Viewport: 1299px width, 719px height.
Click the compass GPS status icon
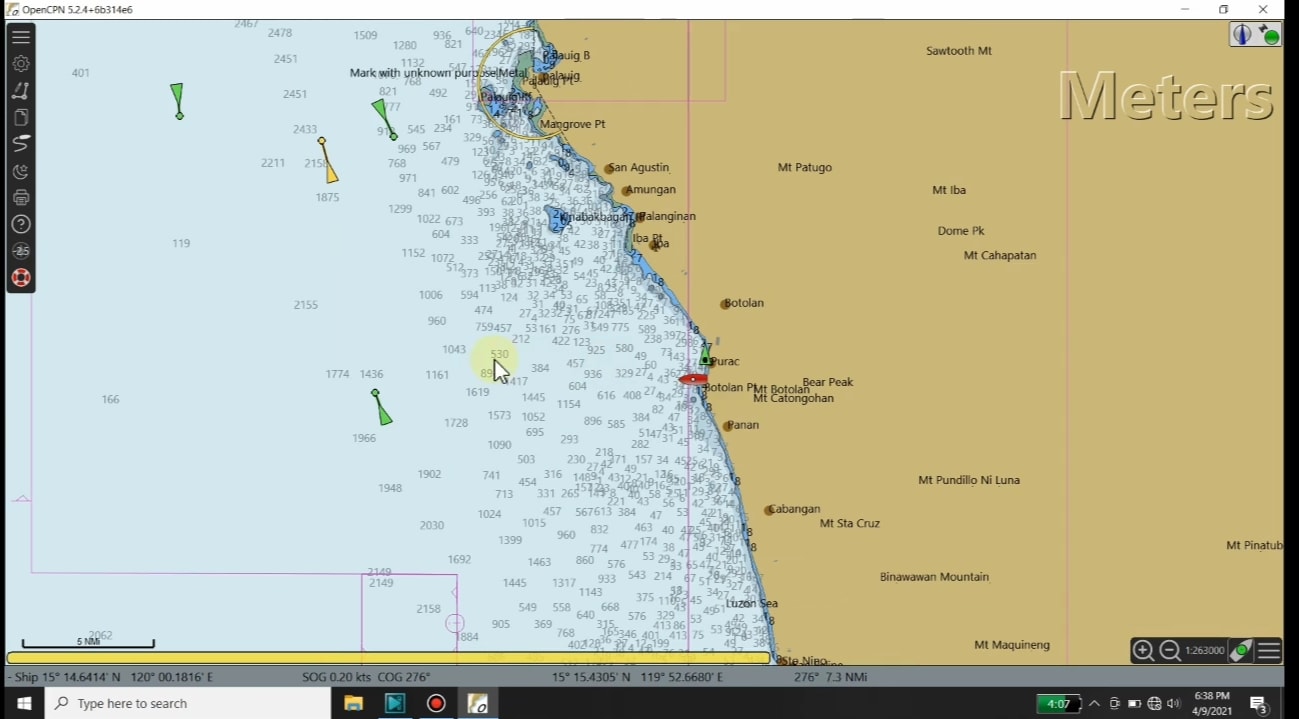point(1256,35)
